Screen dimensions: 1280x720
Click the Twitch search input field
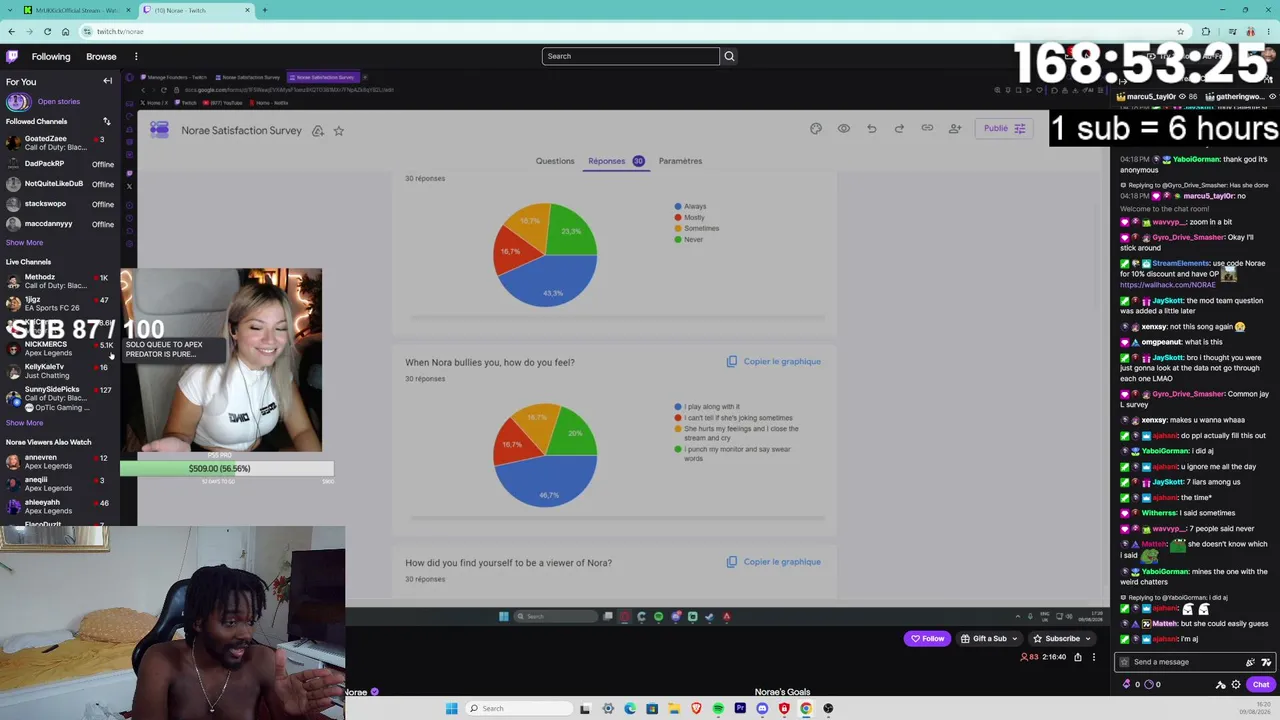tap(631, 56)
